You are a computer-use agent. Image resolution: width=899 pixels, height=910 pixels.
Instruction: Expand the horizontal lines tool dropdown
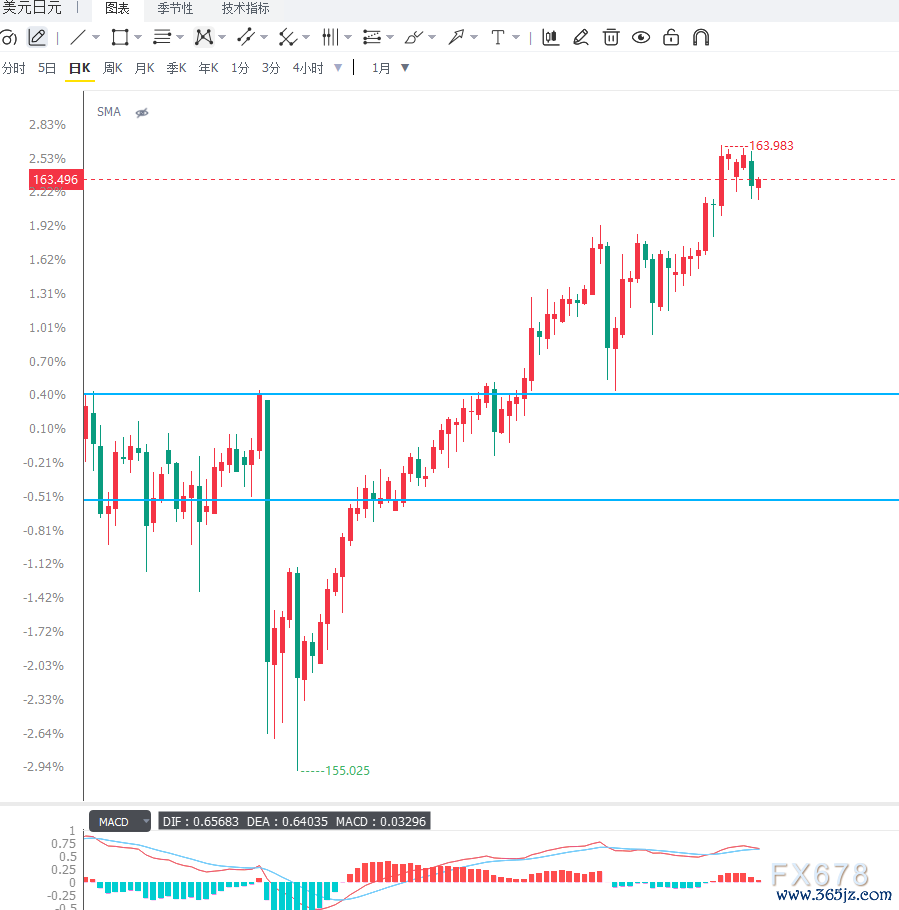click(x=180, y=38)
